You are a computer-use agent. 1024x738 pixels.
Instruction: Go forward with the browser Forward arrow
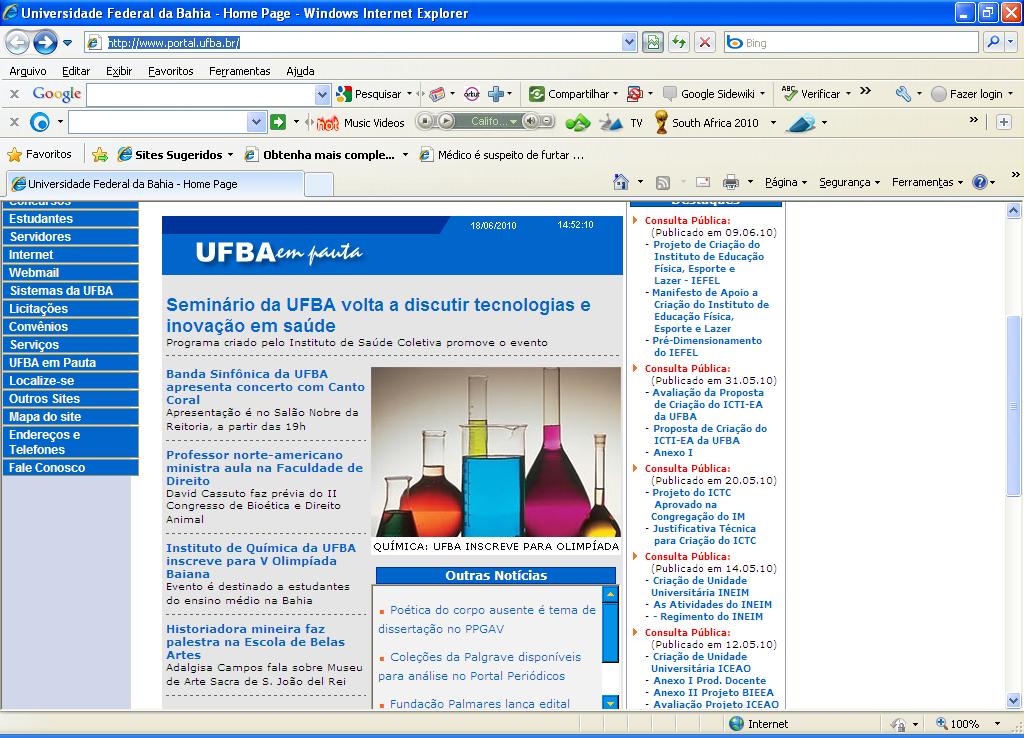click(45, 43)
